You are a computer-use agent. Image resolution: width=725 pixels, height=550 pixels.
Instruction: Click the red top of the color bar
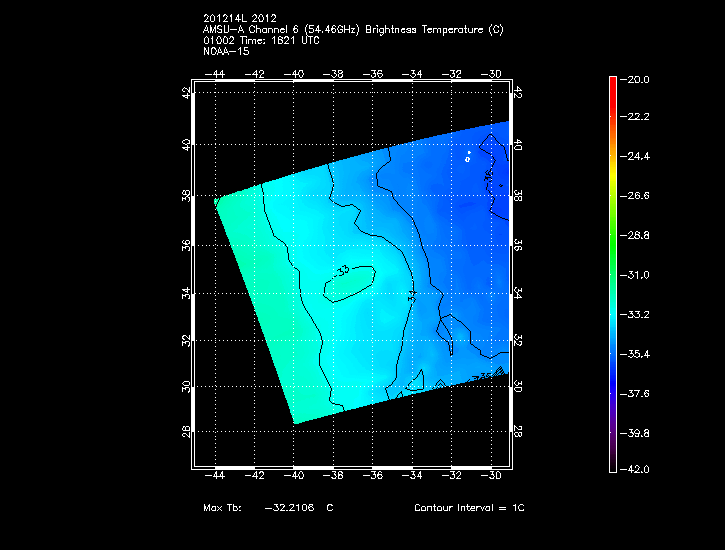(612, 82)
